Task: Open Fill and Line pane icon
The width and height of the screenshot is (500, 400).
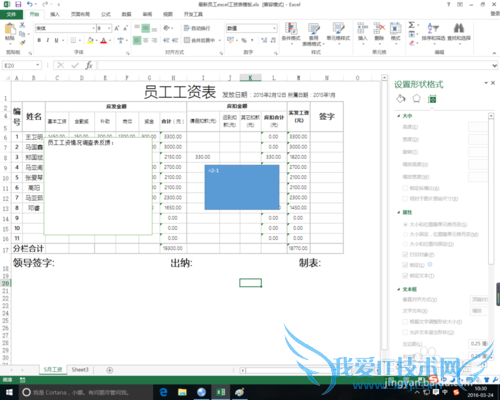Action: tap(401, 99)
